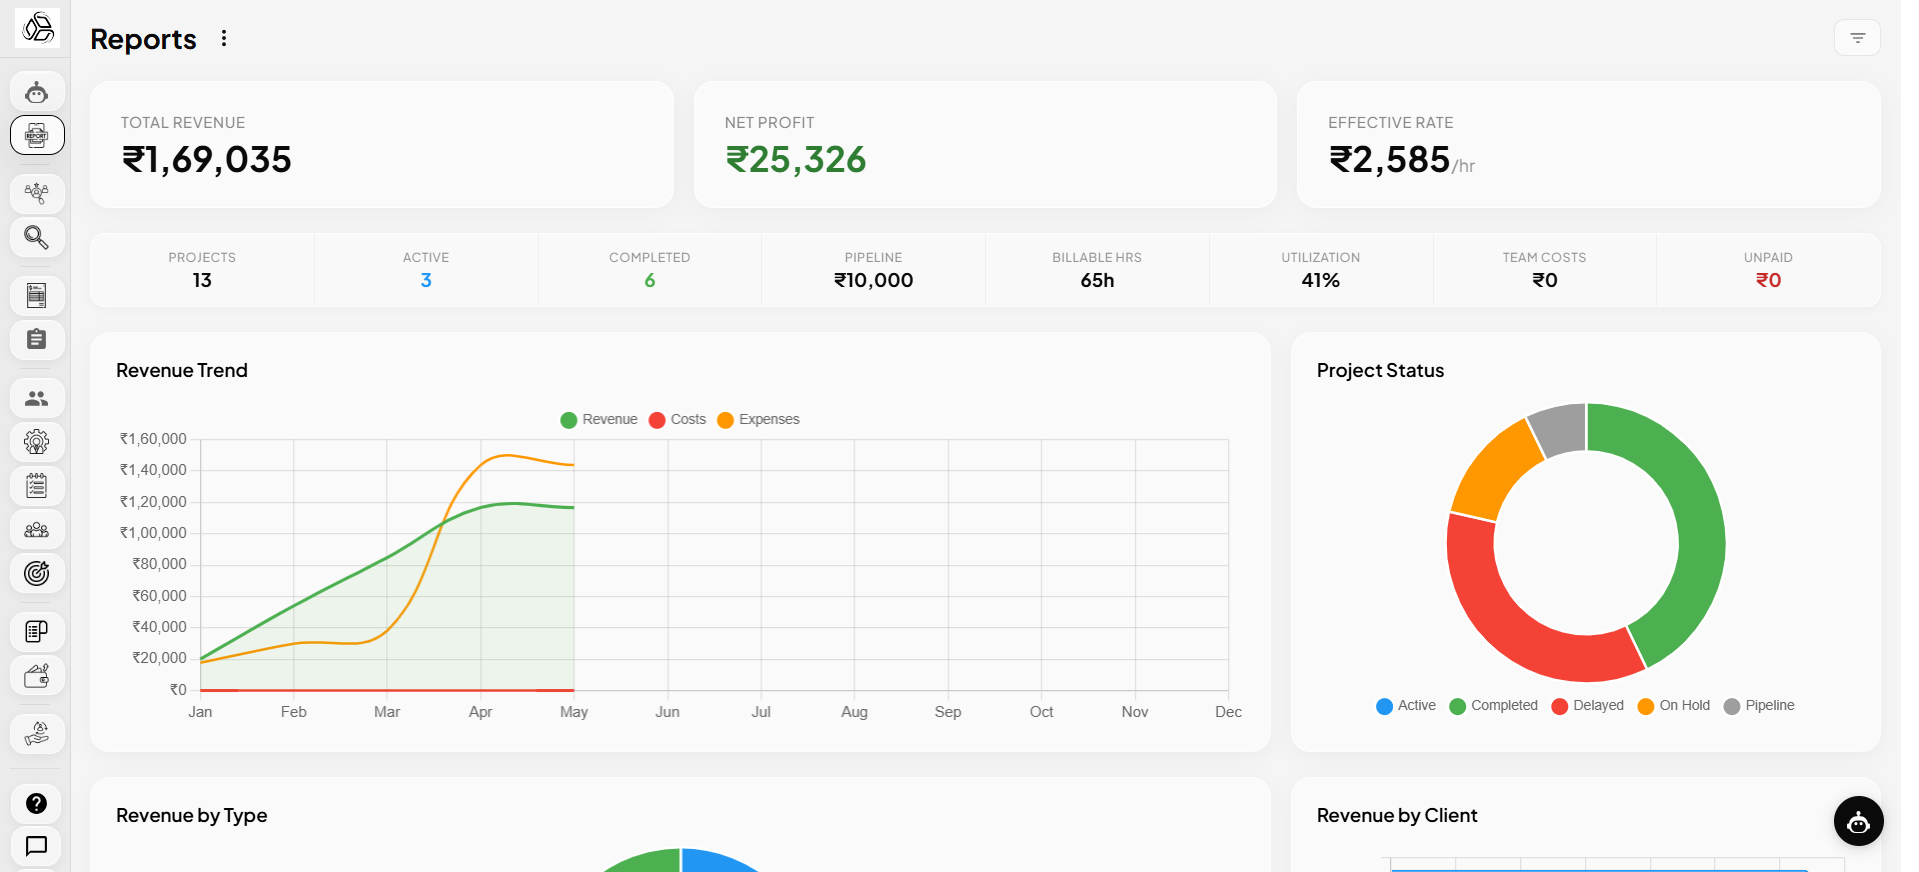Click the app logo at top left
This screenshot has width=1919, height=872.
(x=38, y=28)
